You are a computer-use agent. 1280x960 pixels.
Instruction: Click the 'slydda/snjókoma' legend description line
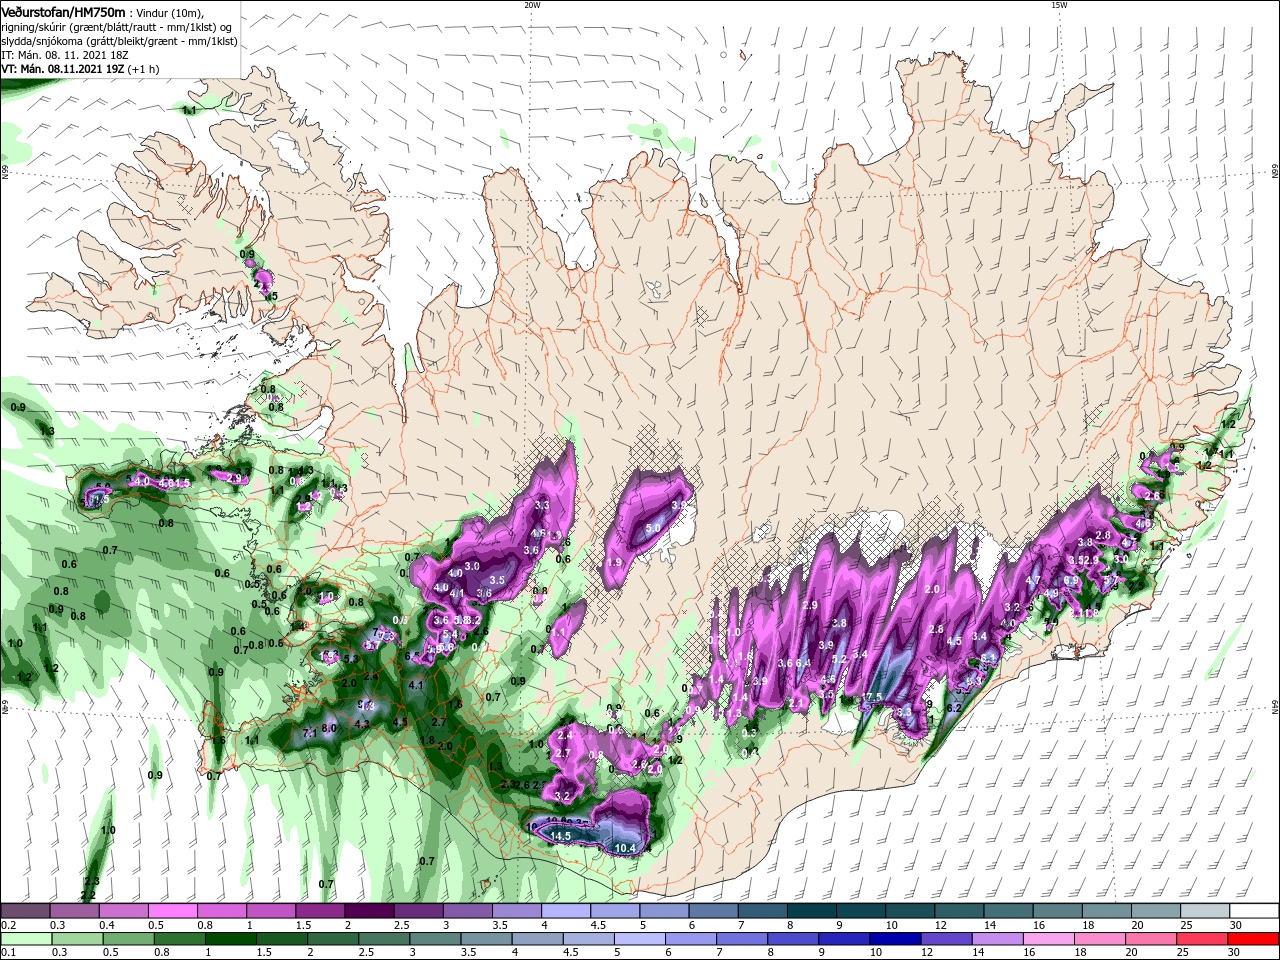pyautogui.click(x=118, y=41)
